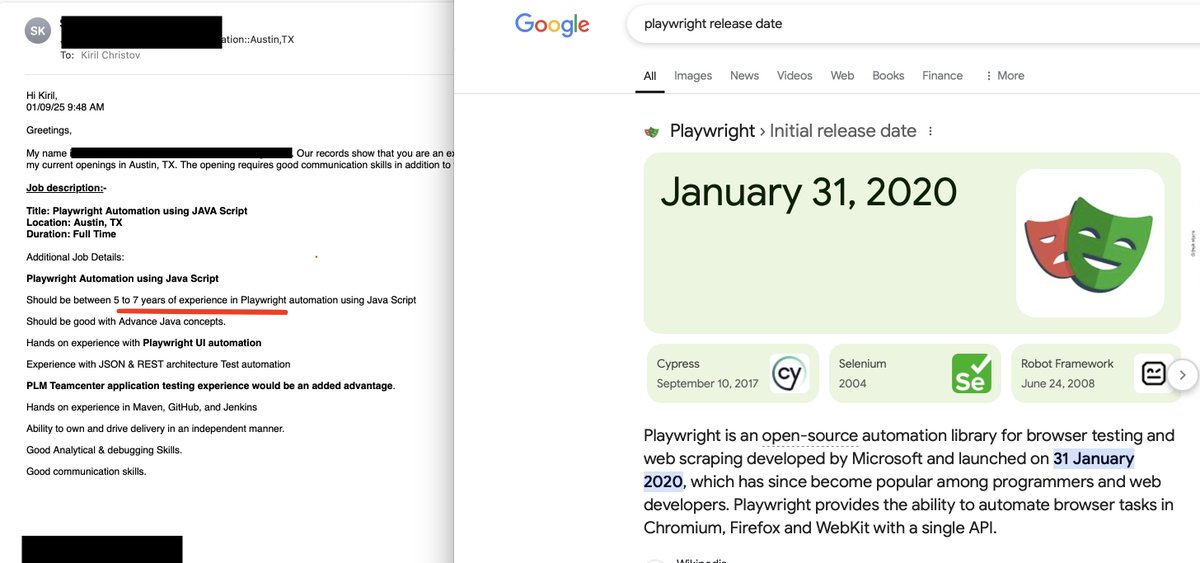
Task: Switch to the Web tab
Action: [x=842, y=76]
